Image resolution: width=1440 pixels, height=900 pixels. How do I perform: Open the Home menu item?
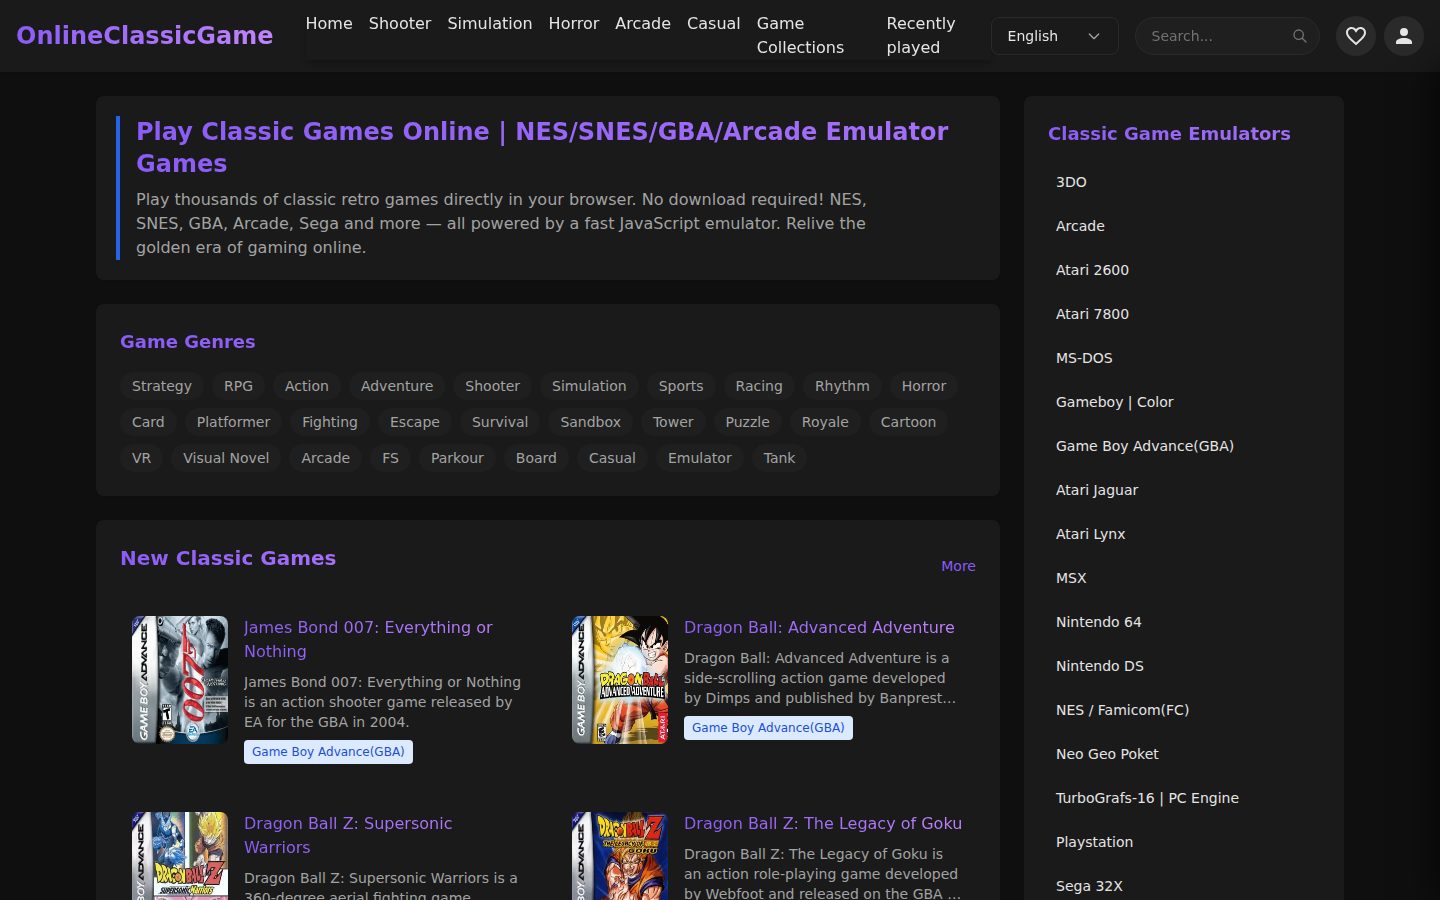pos(329,23)
